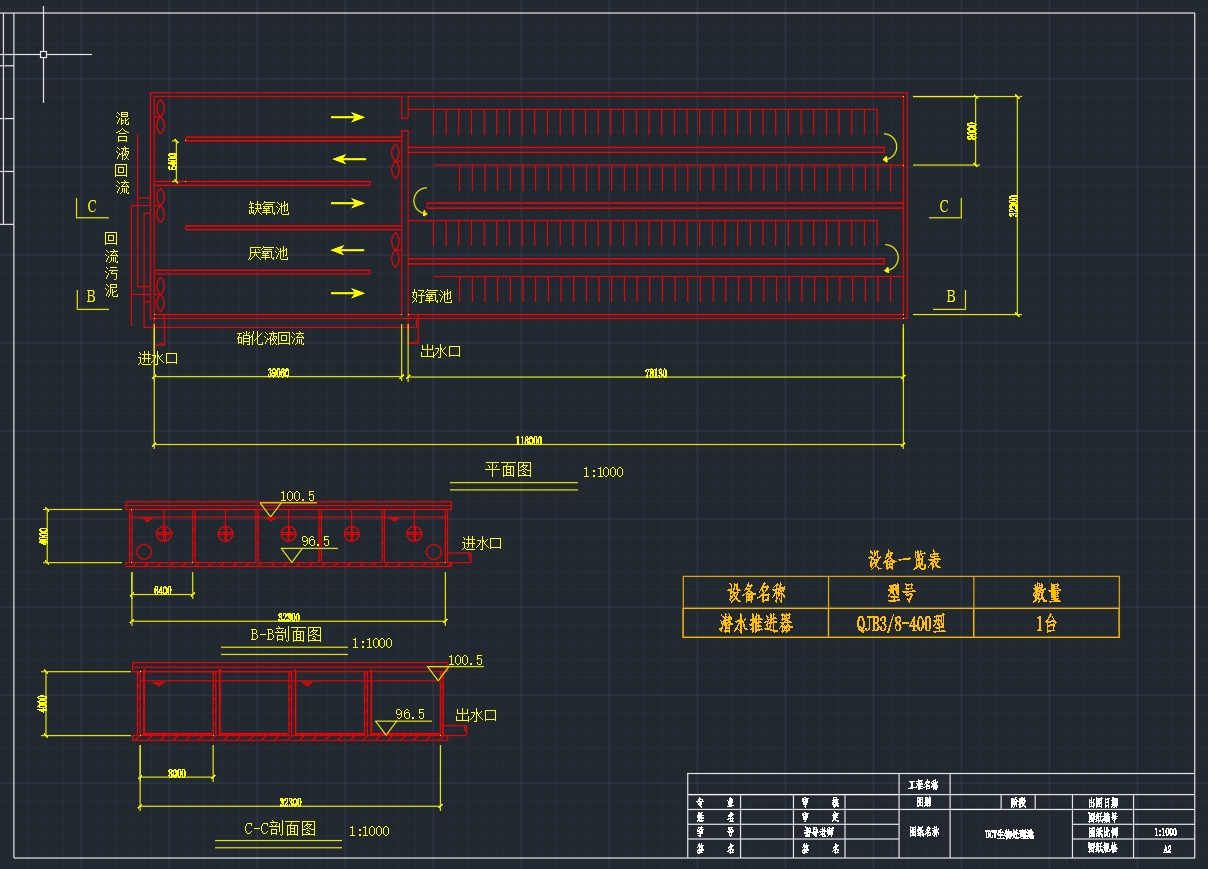Select the 96.5 elevation in C-C section
This screenshot has height=869, width=1208.
410,714
